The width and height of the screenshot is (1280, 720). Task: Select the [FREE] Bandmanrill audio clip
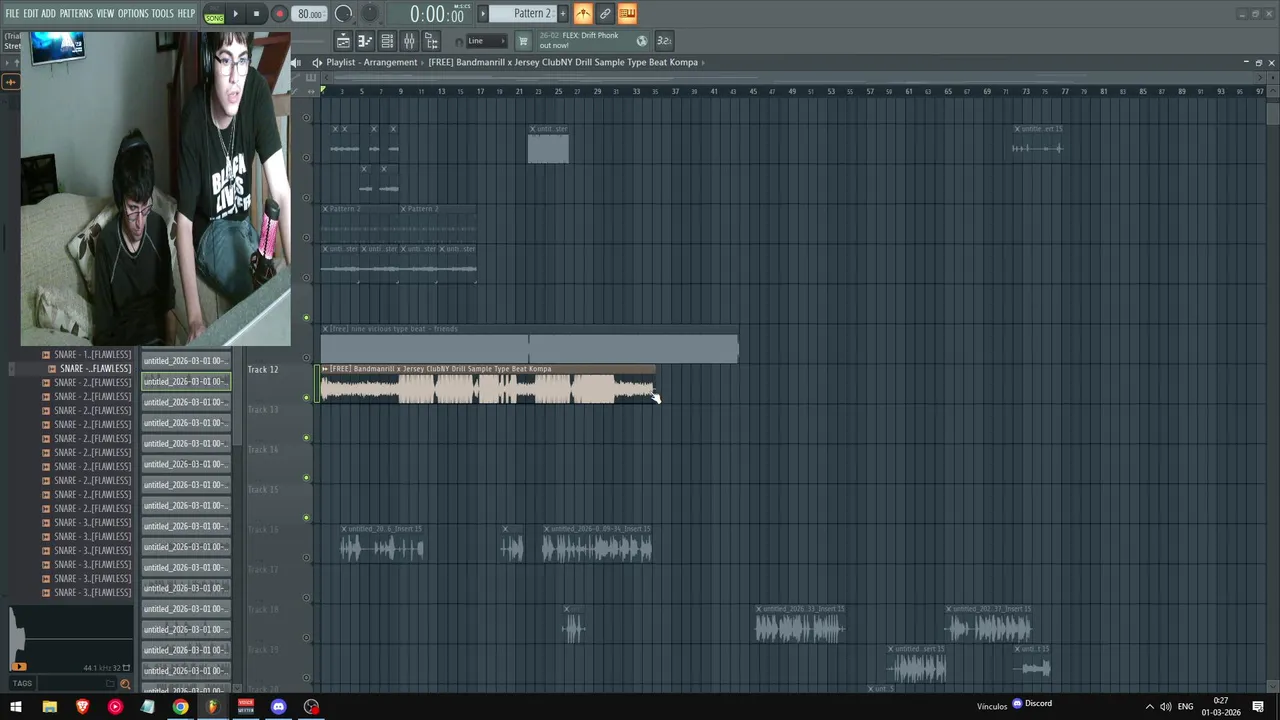pos(487,385)
